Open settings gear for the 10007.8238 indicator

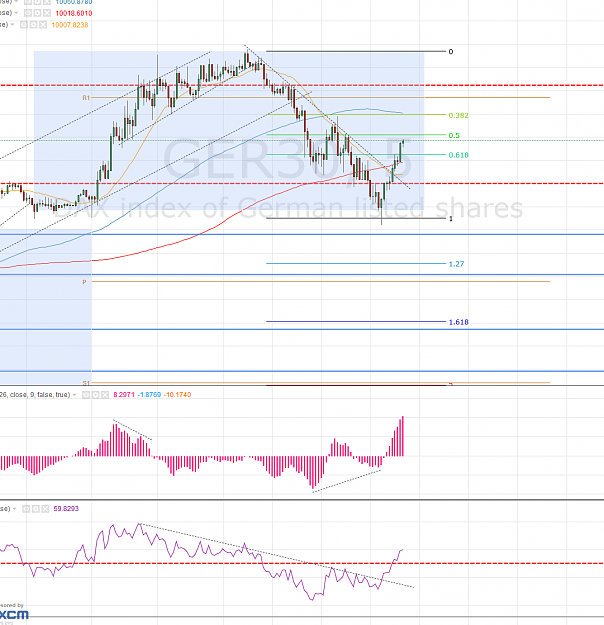pos(33,25)
